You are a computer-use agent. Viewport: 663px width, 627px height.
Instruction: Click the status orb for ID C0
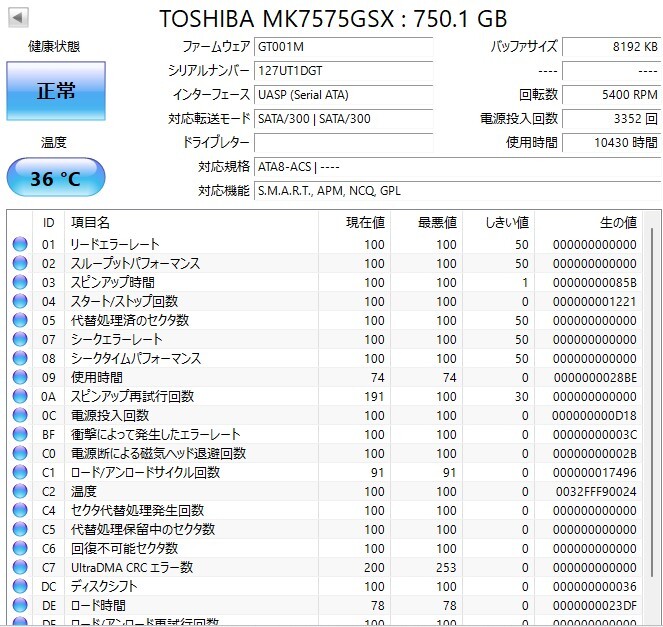click(20, 454)
